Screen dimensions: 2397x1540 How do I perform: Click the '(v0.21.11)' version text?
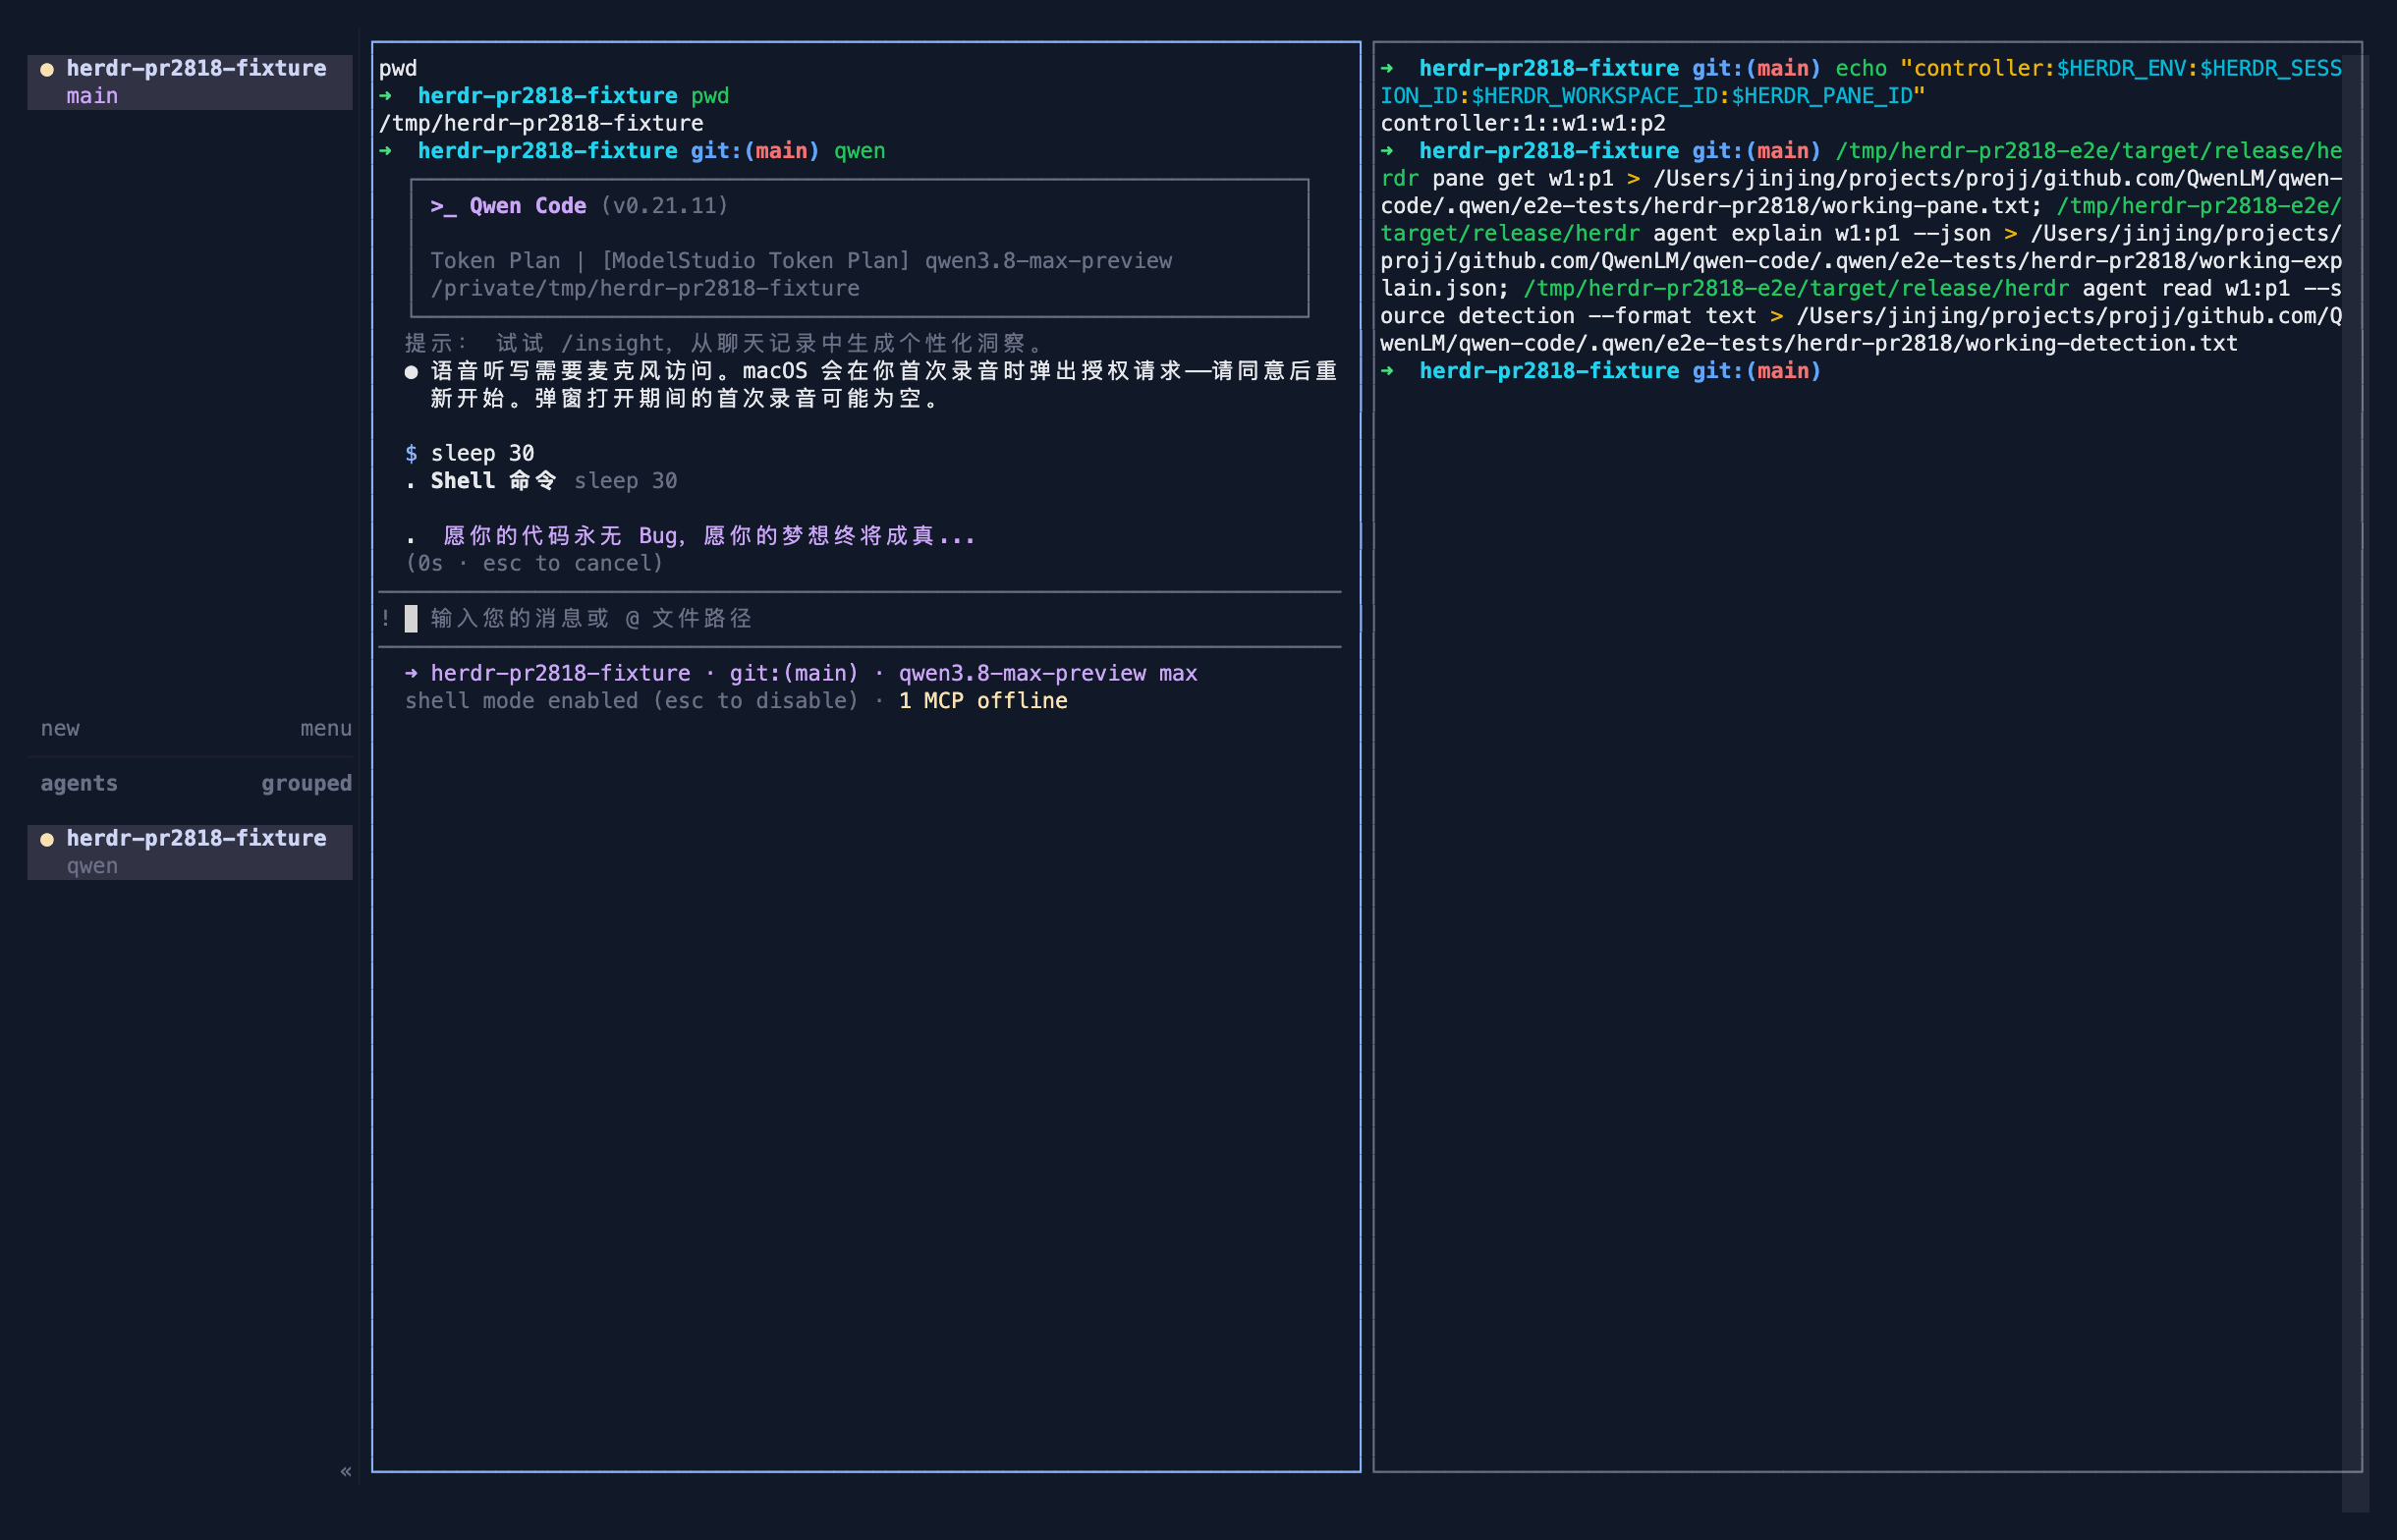[x=665, y=206]
